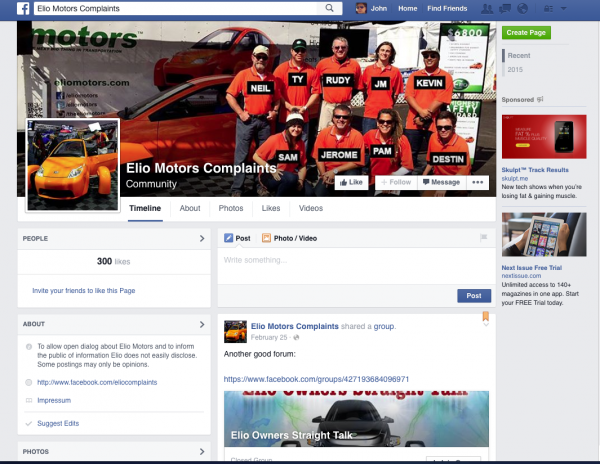The width and height of the screenshot is (600, 464).
Task: Open the messages icon in top bar
Action: (505, 8)
